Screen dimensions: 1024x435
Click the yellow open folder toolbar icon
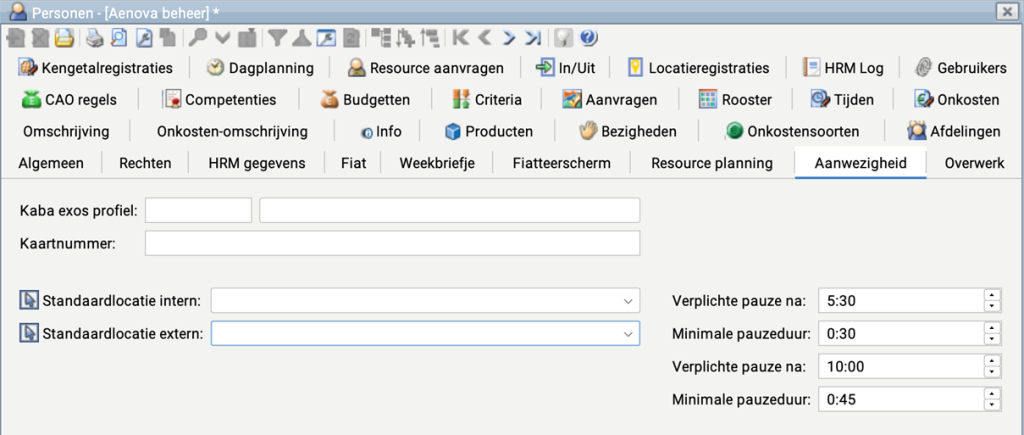click(64, 38)
